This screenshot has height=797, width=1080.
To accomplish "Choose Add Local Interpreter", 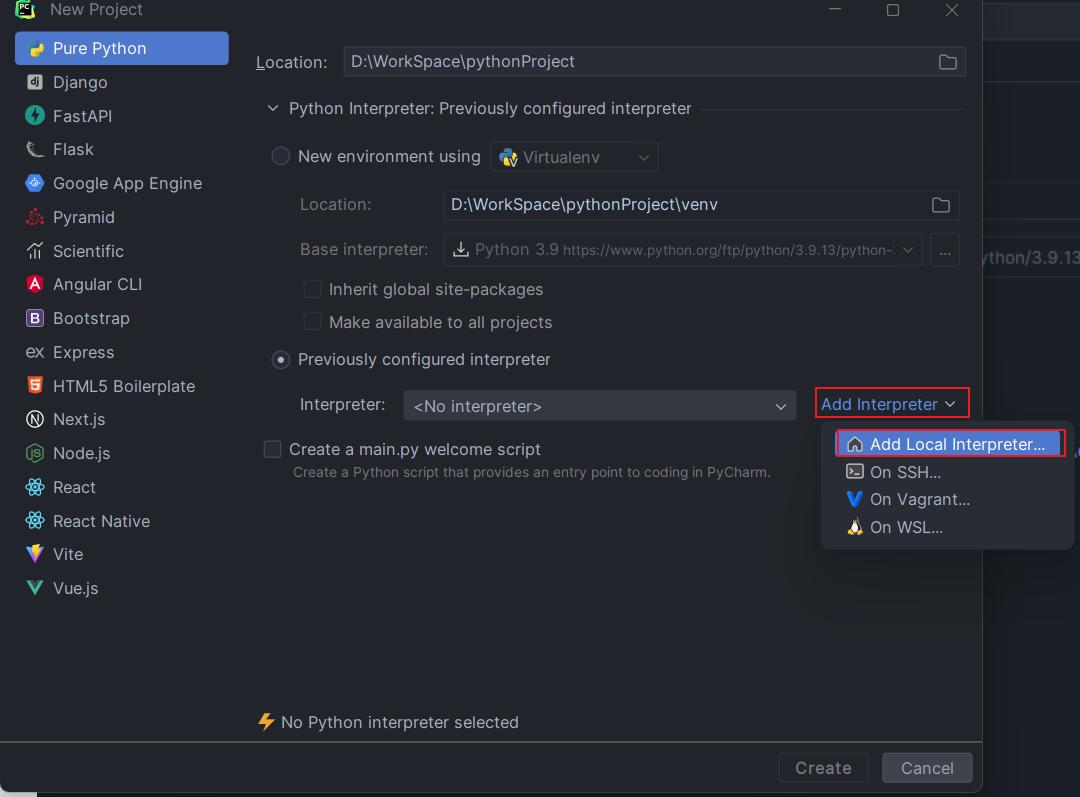I will [949, 444].
